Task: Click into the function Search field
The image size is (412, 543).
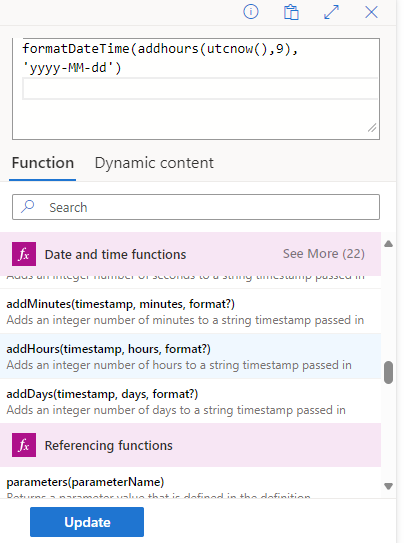Action: [196, 207]
